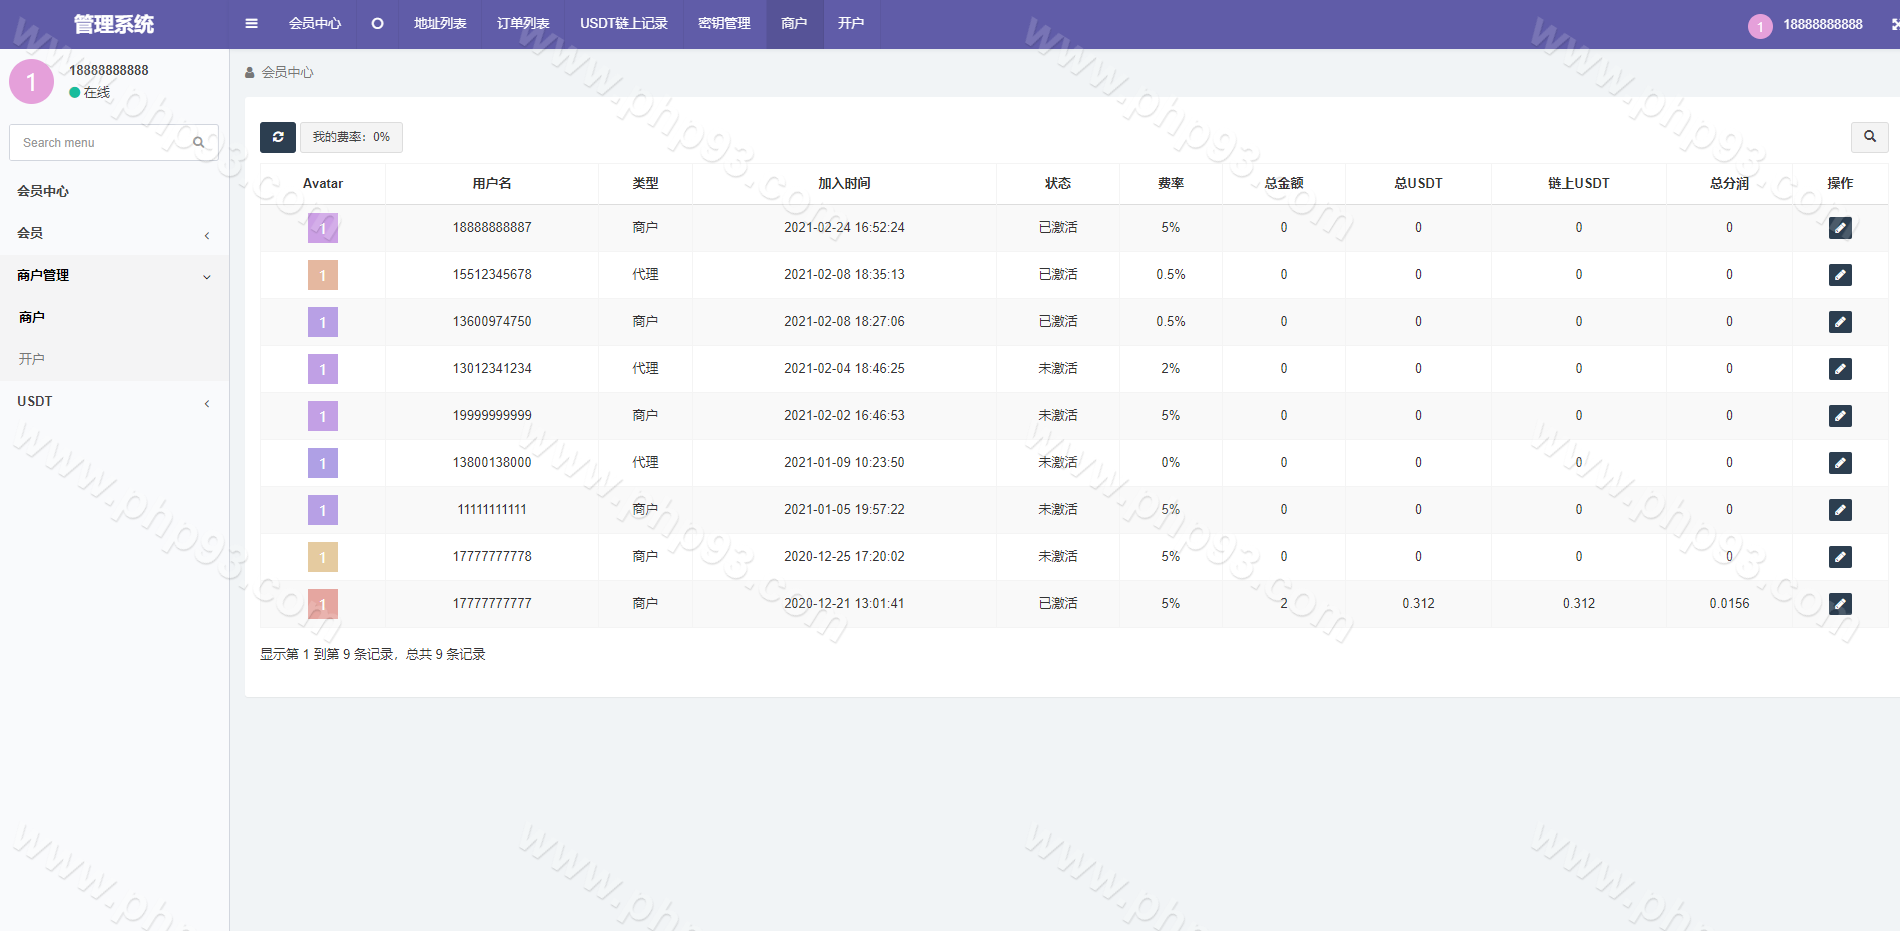Collapse the 商户管理 sidebar section
The height and width of the screenshot is (931, 1900).
coord(114,275)
